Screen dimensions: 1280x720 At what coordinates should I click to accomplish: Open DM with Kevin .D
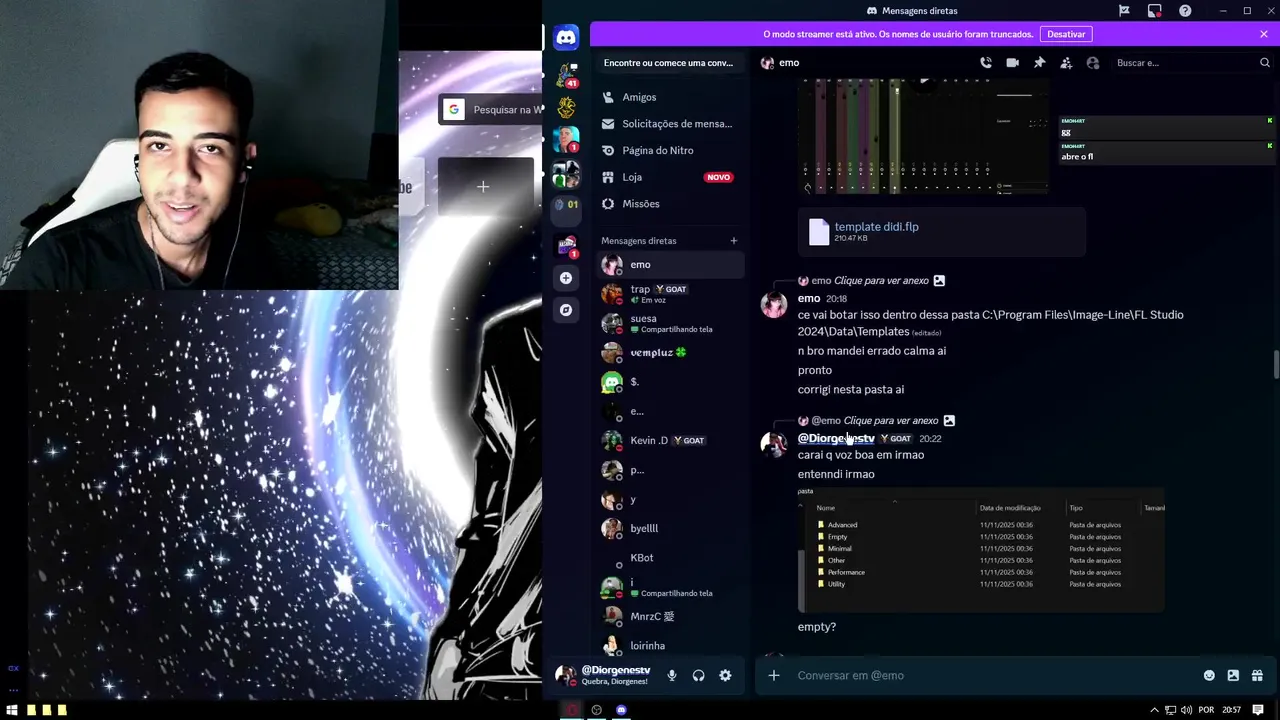click(x=670, y=440)
